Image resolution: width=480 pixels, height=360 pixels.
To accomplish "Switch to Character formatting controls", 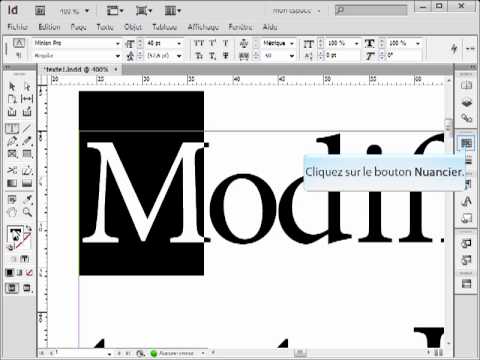I will (x=19, y=43).
